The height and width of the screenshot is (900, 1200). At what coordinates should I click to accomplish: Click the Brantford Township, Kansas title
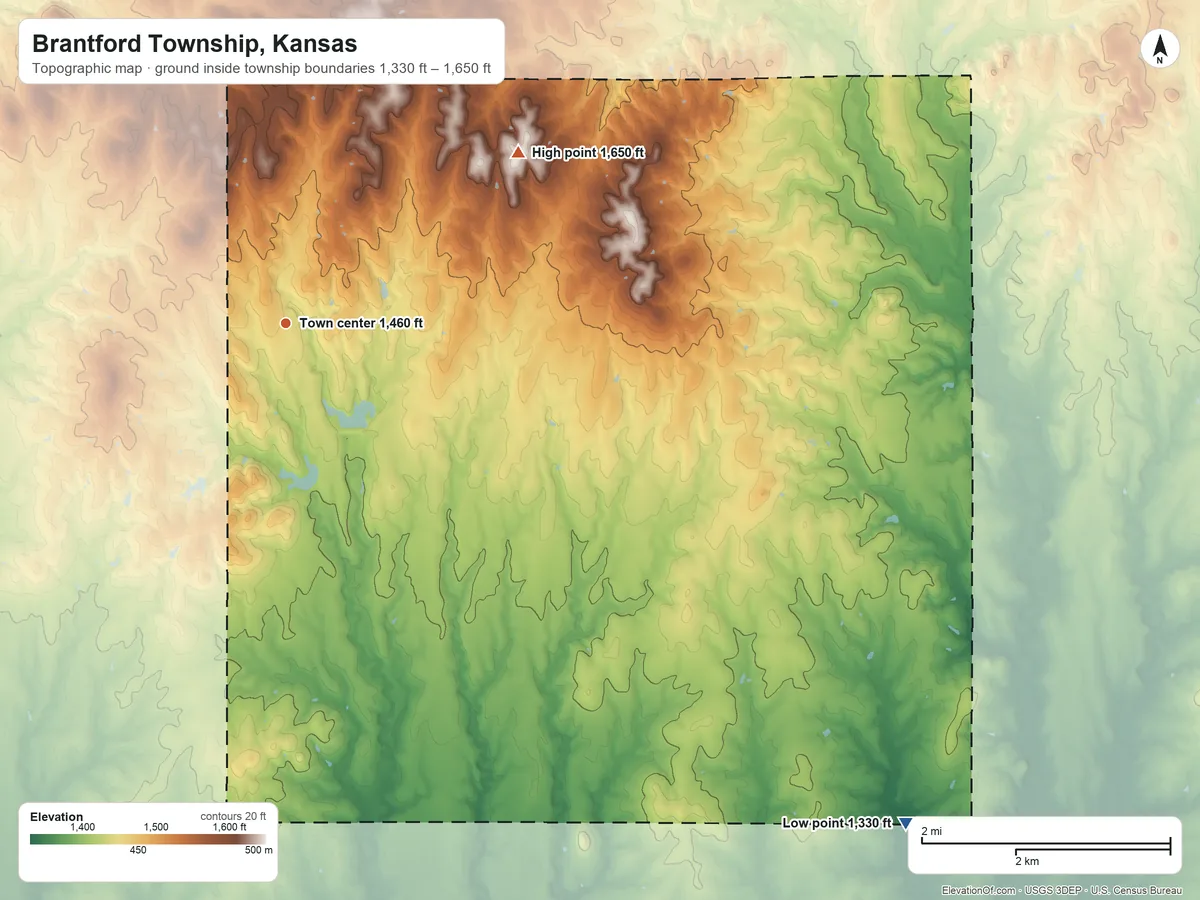[195, 44]
